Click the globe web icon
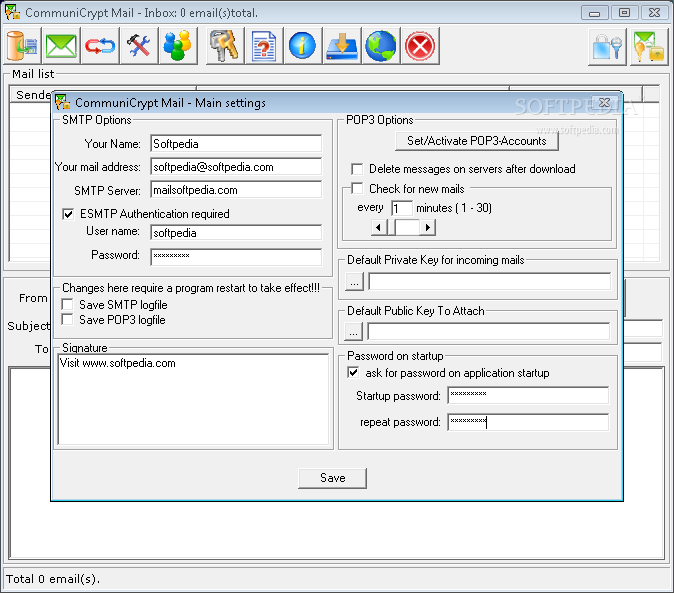 click(381, 46)
